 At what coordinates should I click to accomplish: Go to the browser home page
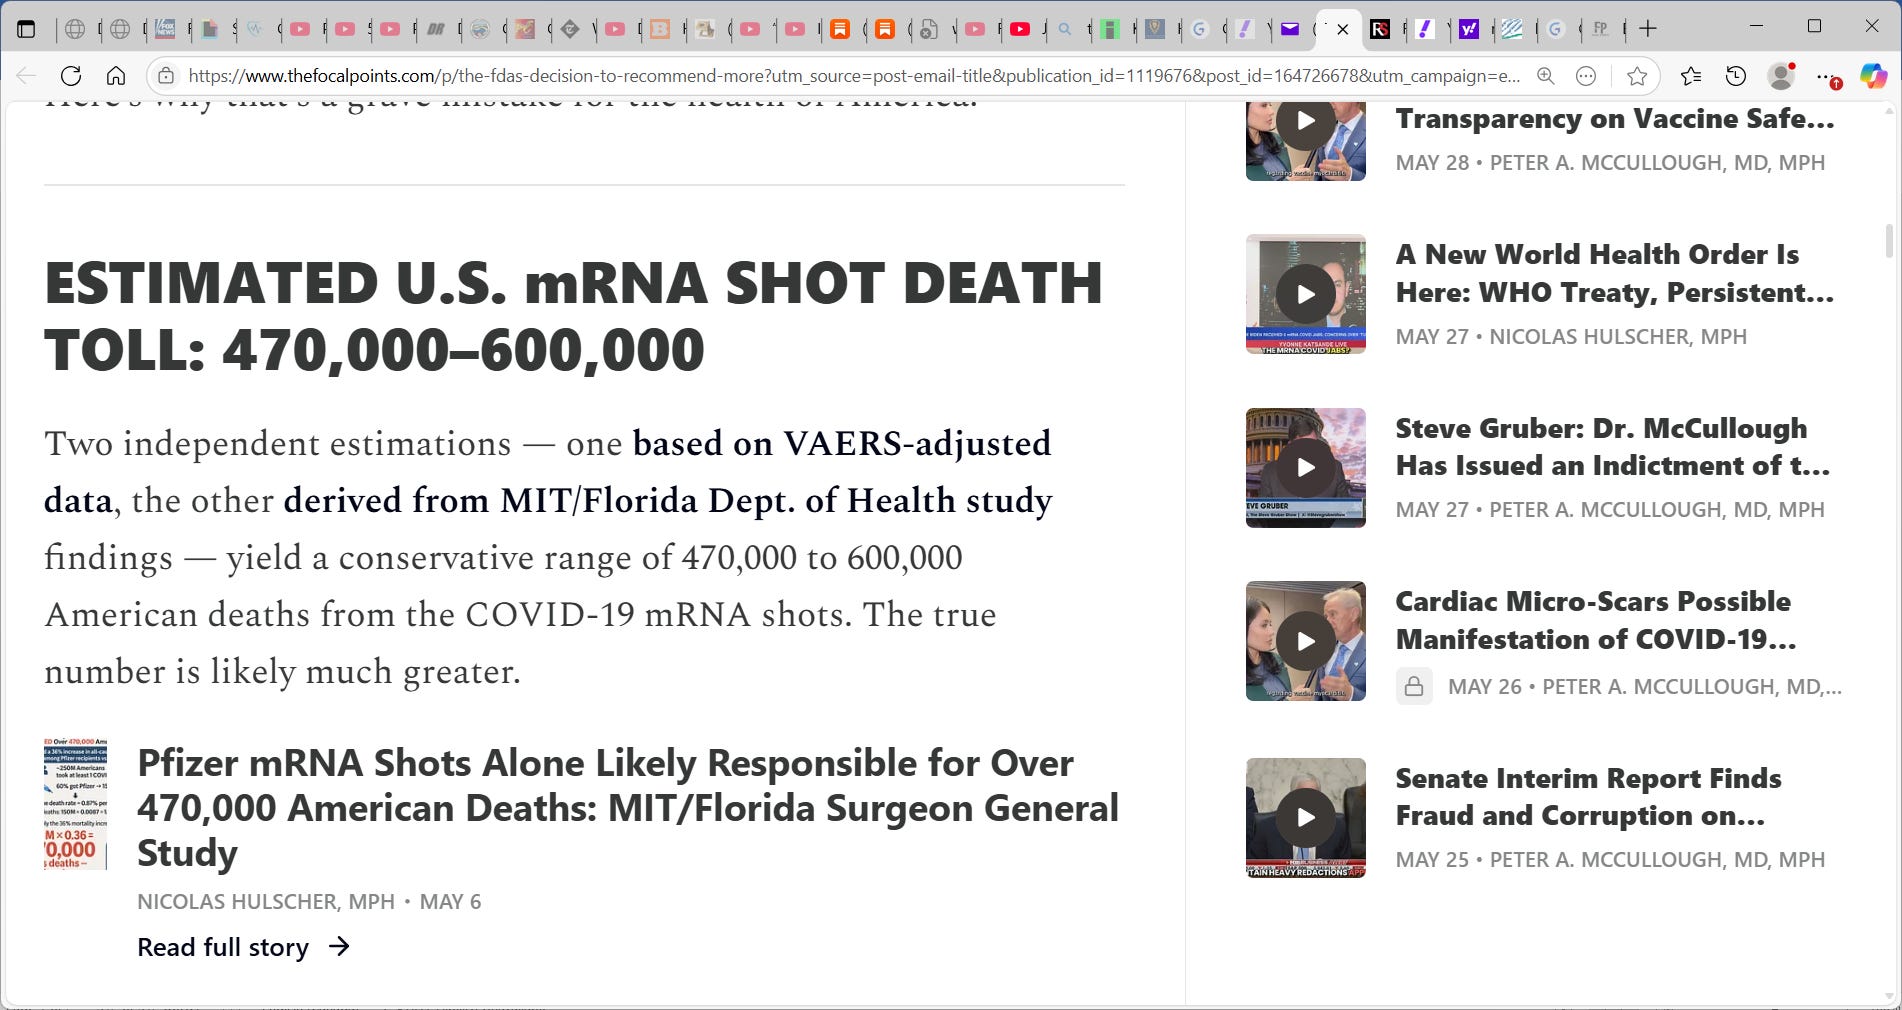tap(116, 76)
